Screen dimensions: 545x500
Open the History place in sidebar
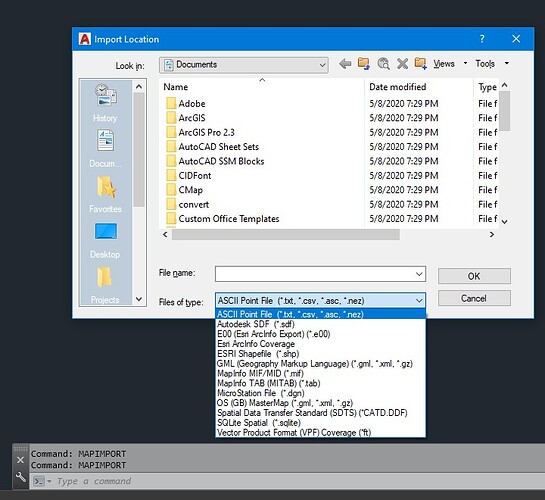tap(105, 103)
